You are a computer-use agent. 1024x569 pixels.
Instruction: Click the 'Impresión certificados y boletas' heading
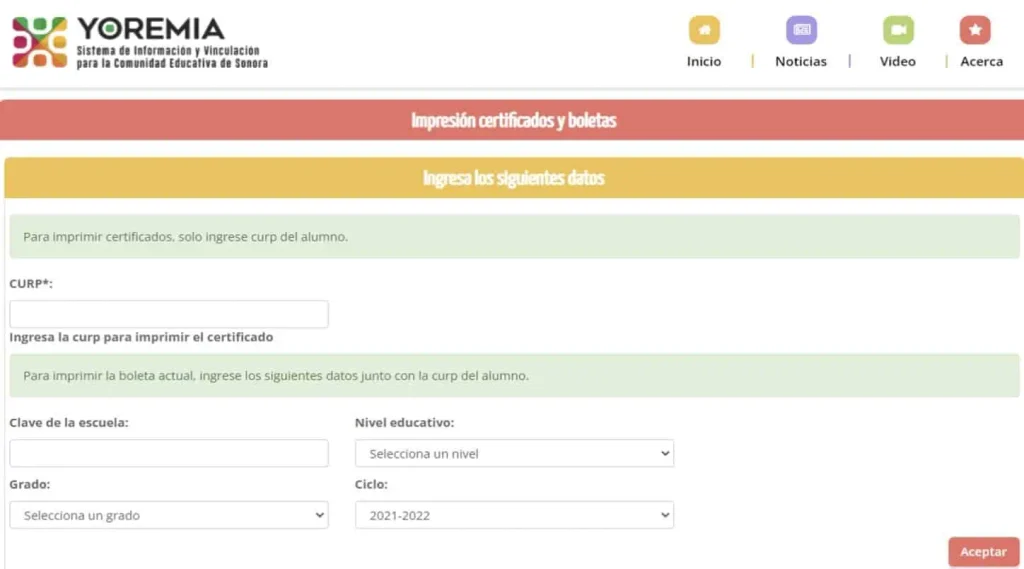coord(513,121)
